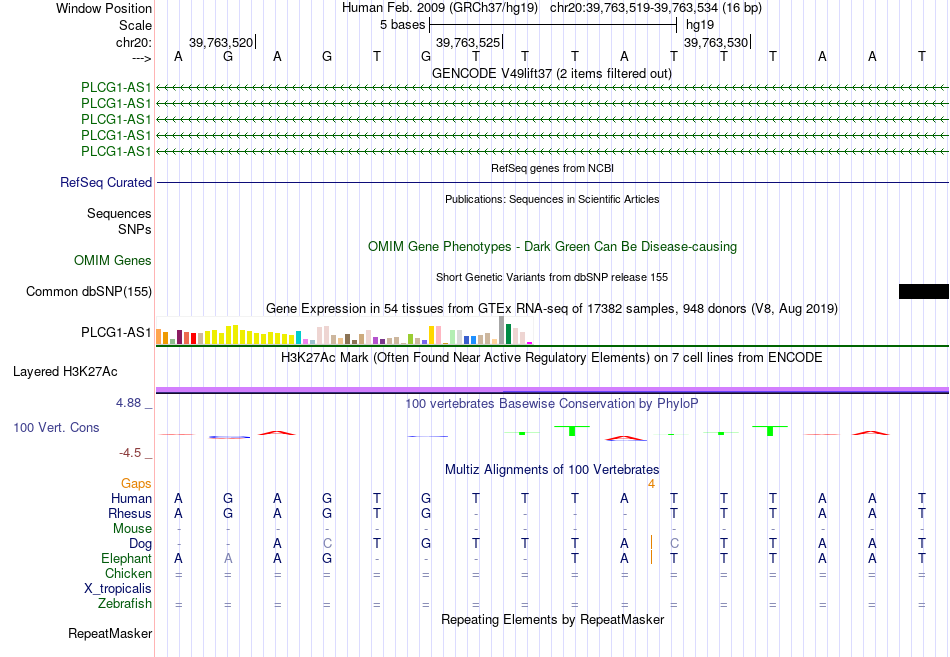Screen dimensions: 950x657
Task: Click the H3K27Ac Mark track title
Action: 552,358
